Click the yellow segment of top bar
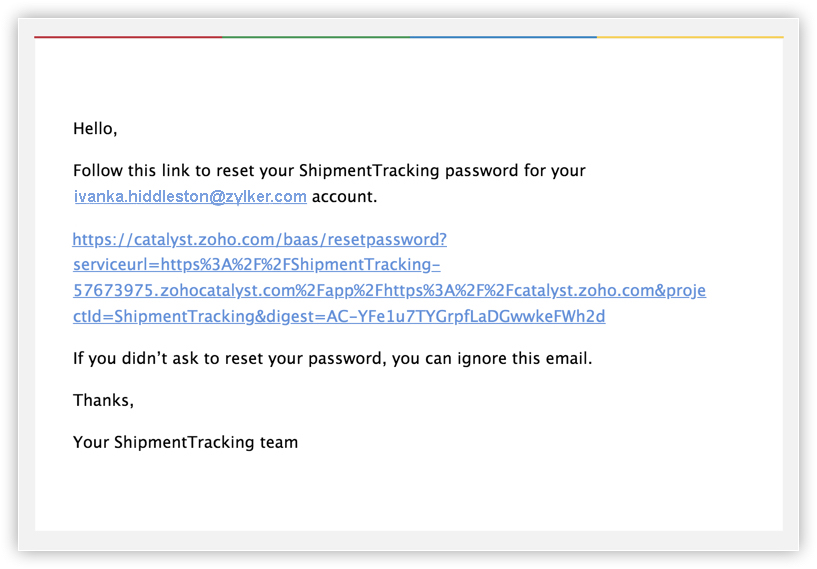Image resolution: width=817 pixels, height=569 pixels. coord(690,37)
